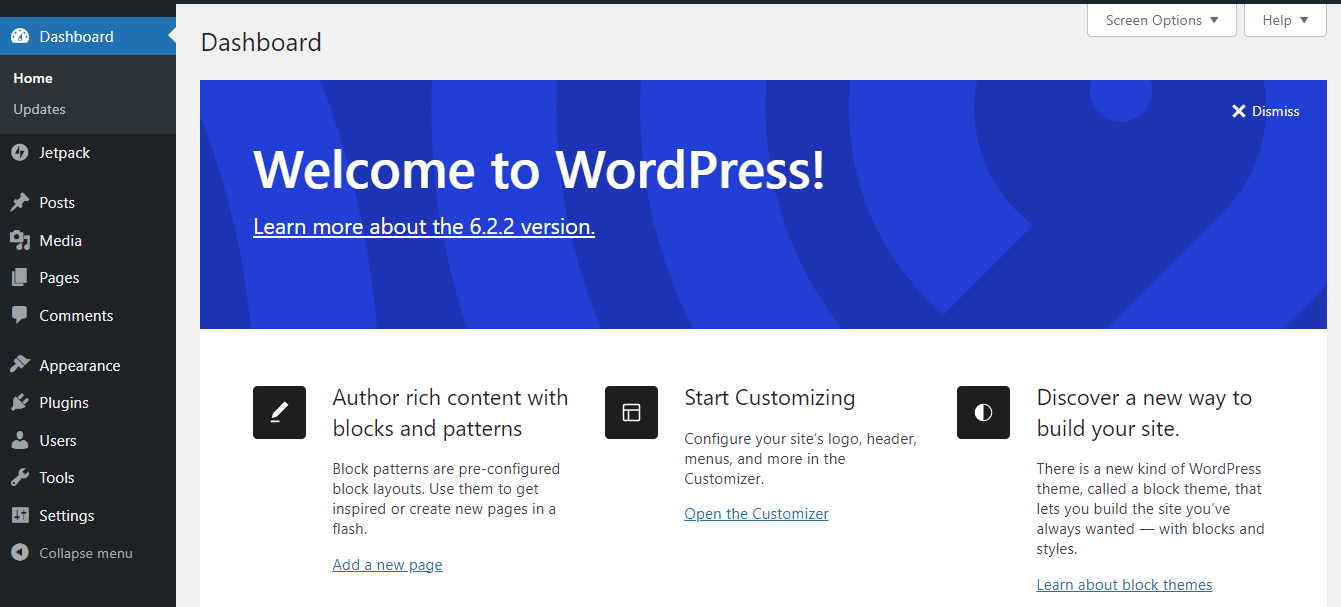1341x607 pixels.
Task: Open the Settings menu label
Action: [x=66, y=515]
